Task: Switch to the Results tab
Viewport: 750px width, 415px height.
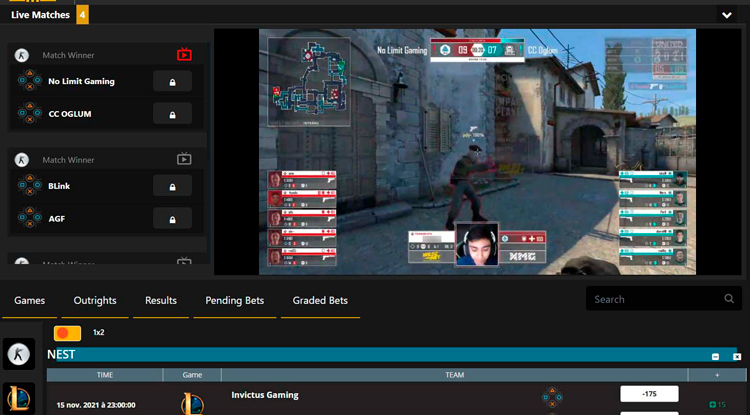Action: 161,301
